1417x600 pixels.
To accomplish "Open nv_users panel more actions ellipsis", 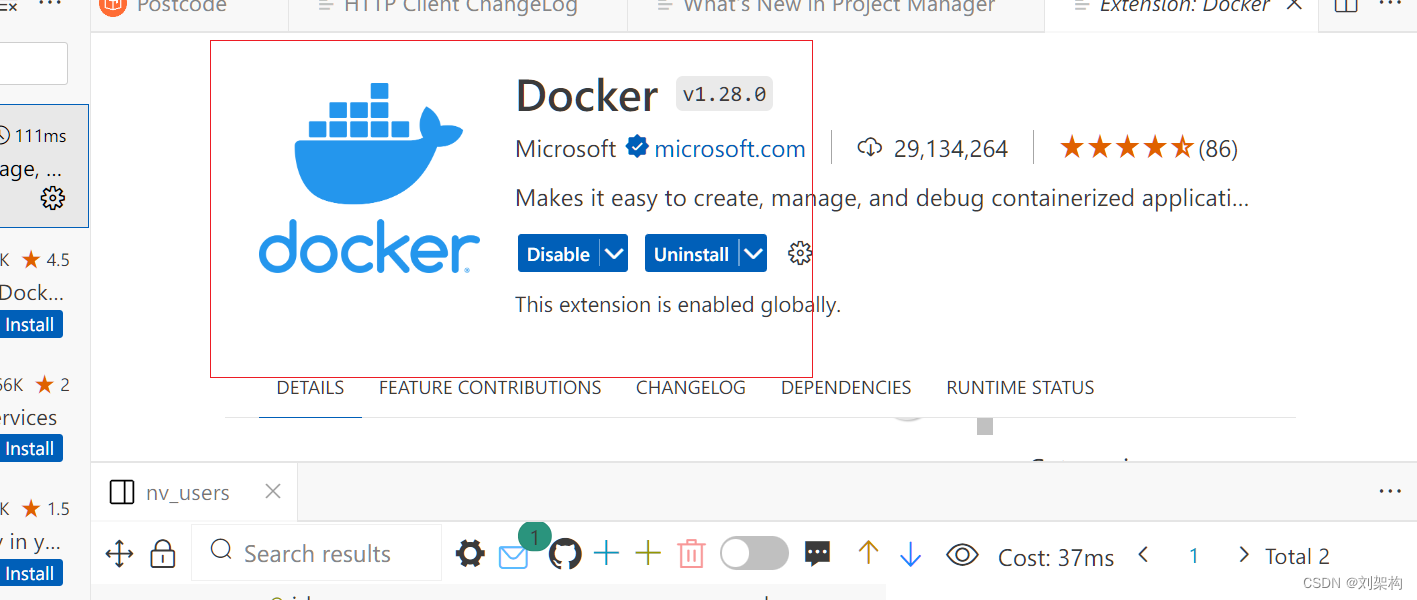I will pyautogui.click(x=1390, y=491).
